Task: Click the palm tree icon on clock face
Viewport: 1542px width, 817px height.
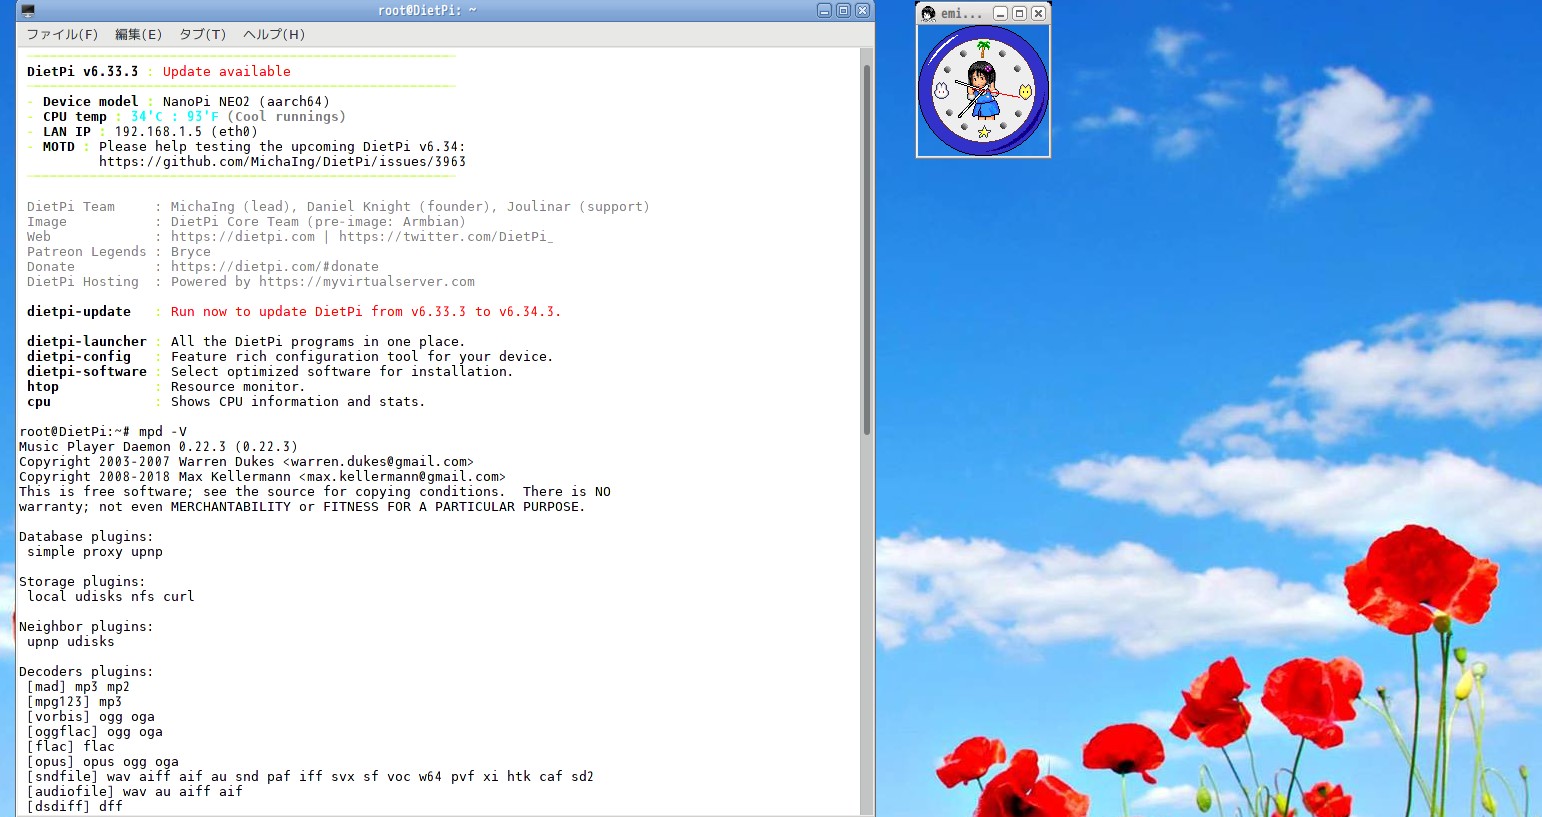Action: coord(983,48)
